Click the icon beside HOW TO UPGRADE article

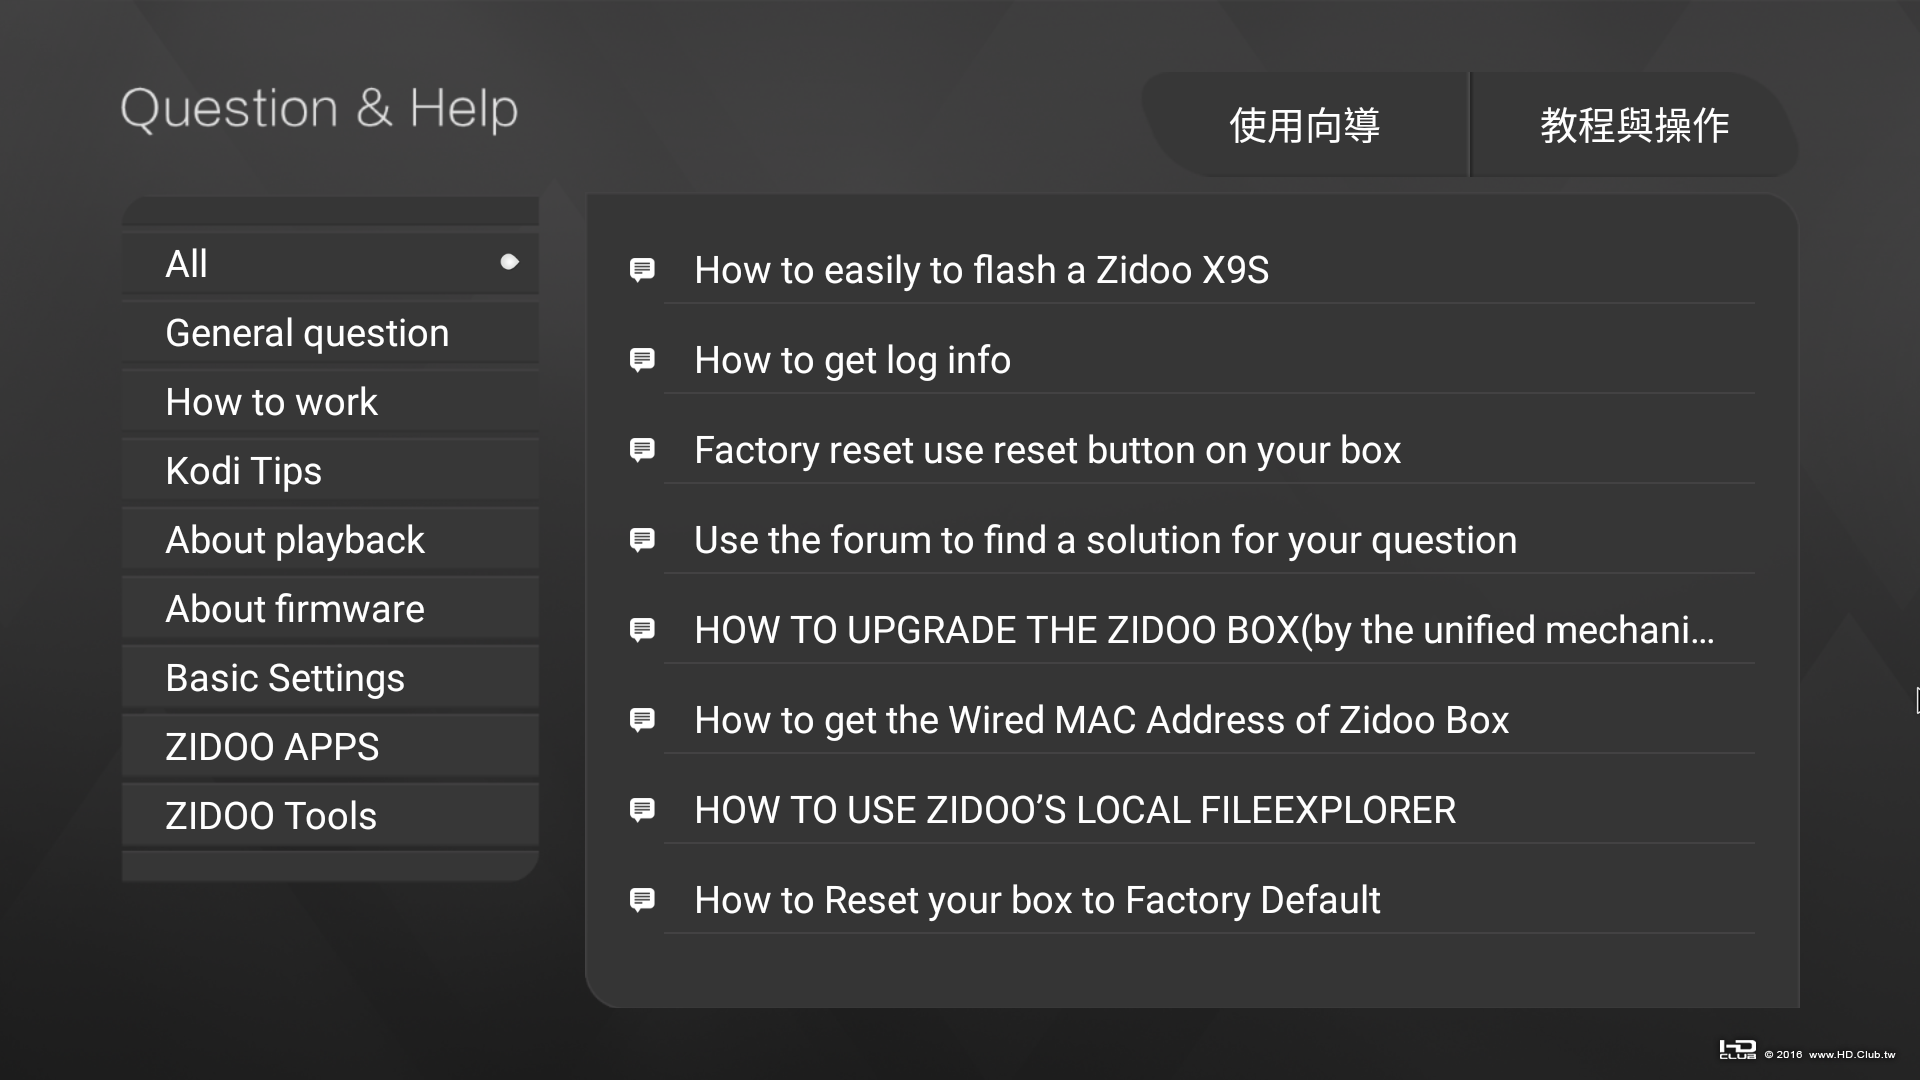coord(642,630)
